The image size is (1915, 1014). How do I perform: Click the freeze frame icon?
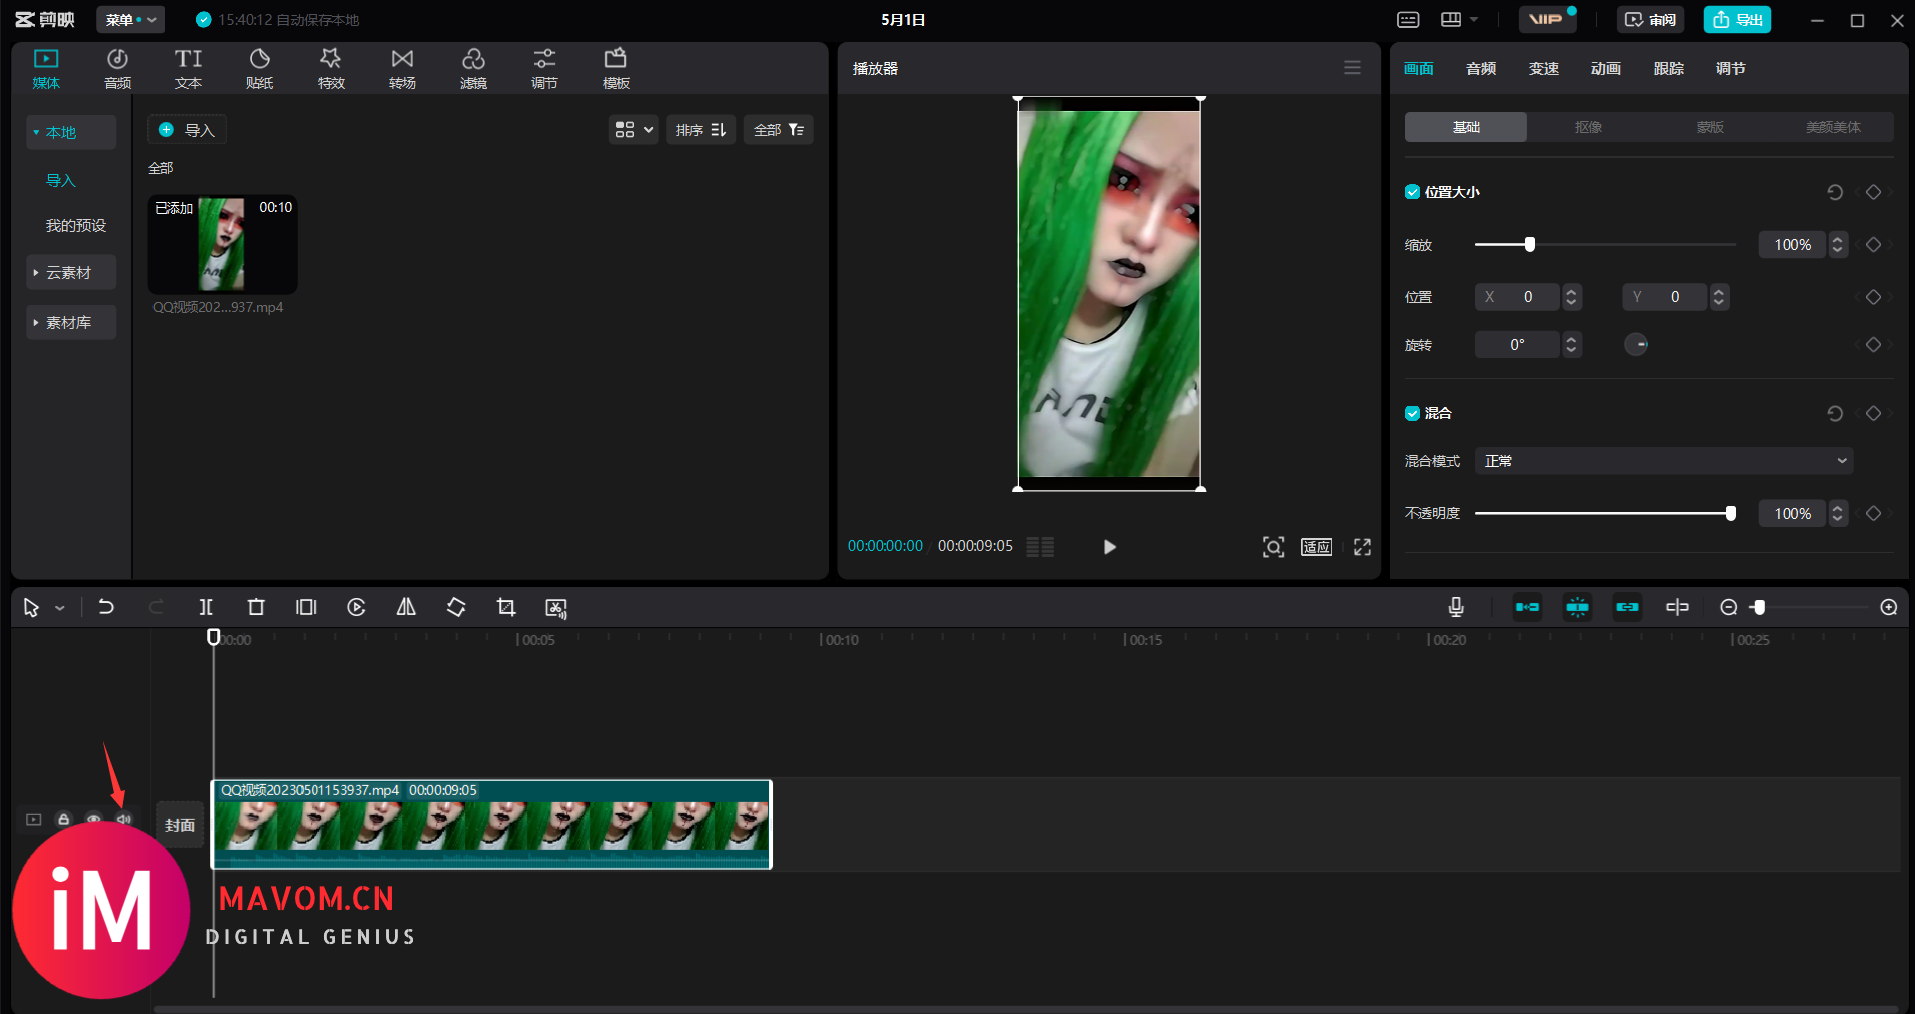pyautogui.click(x=306, y=607)
